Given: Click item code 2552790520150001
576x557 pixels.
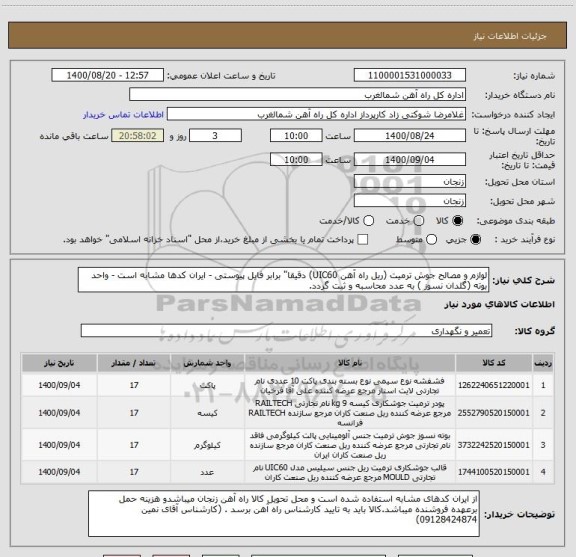Looking at the screenshot, I should coord(494,413).
